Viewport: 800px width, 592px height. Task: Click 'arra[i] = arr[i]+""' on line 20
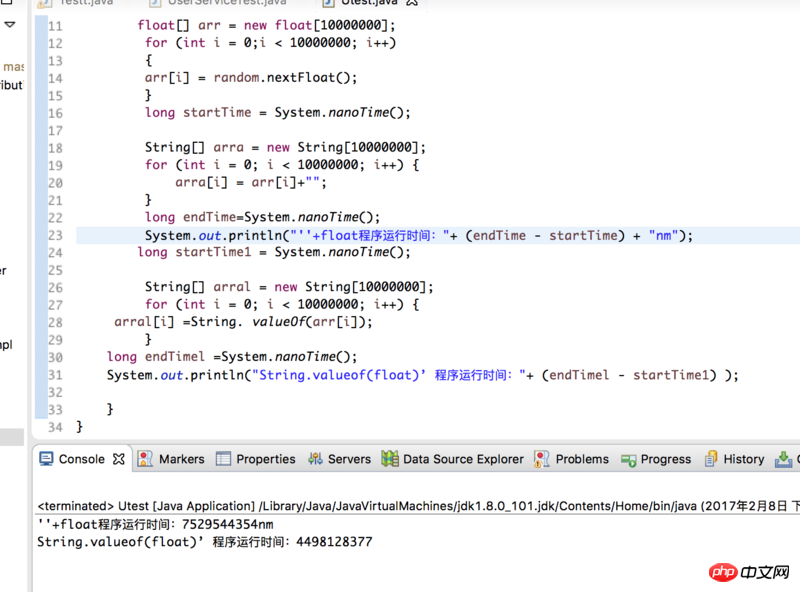(x=251, y=183)
